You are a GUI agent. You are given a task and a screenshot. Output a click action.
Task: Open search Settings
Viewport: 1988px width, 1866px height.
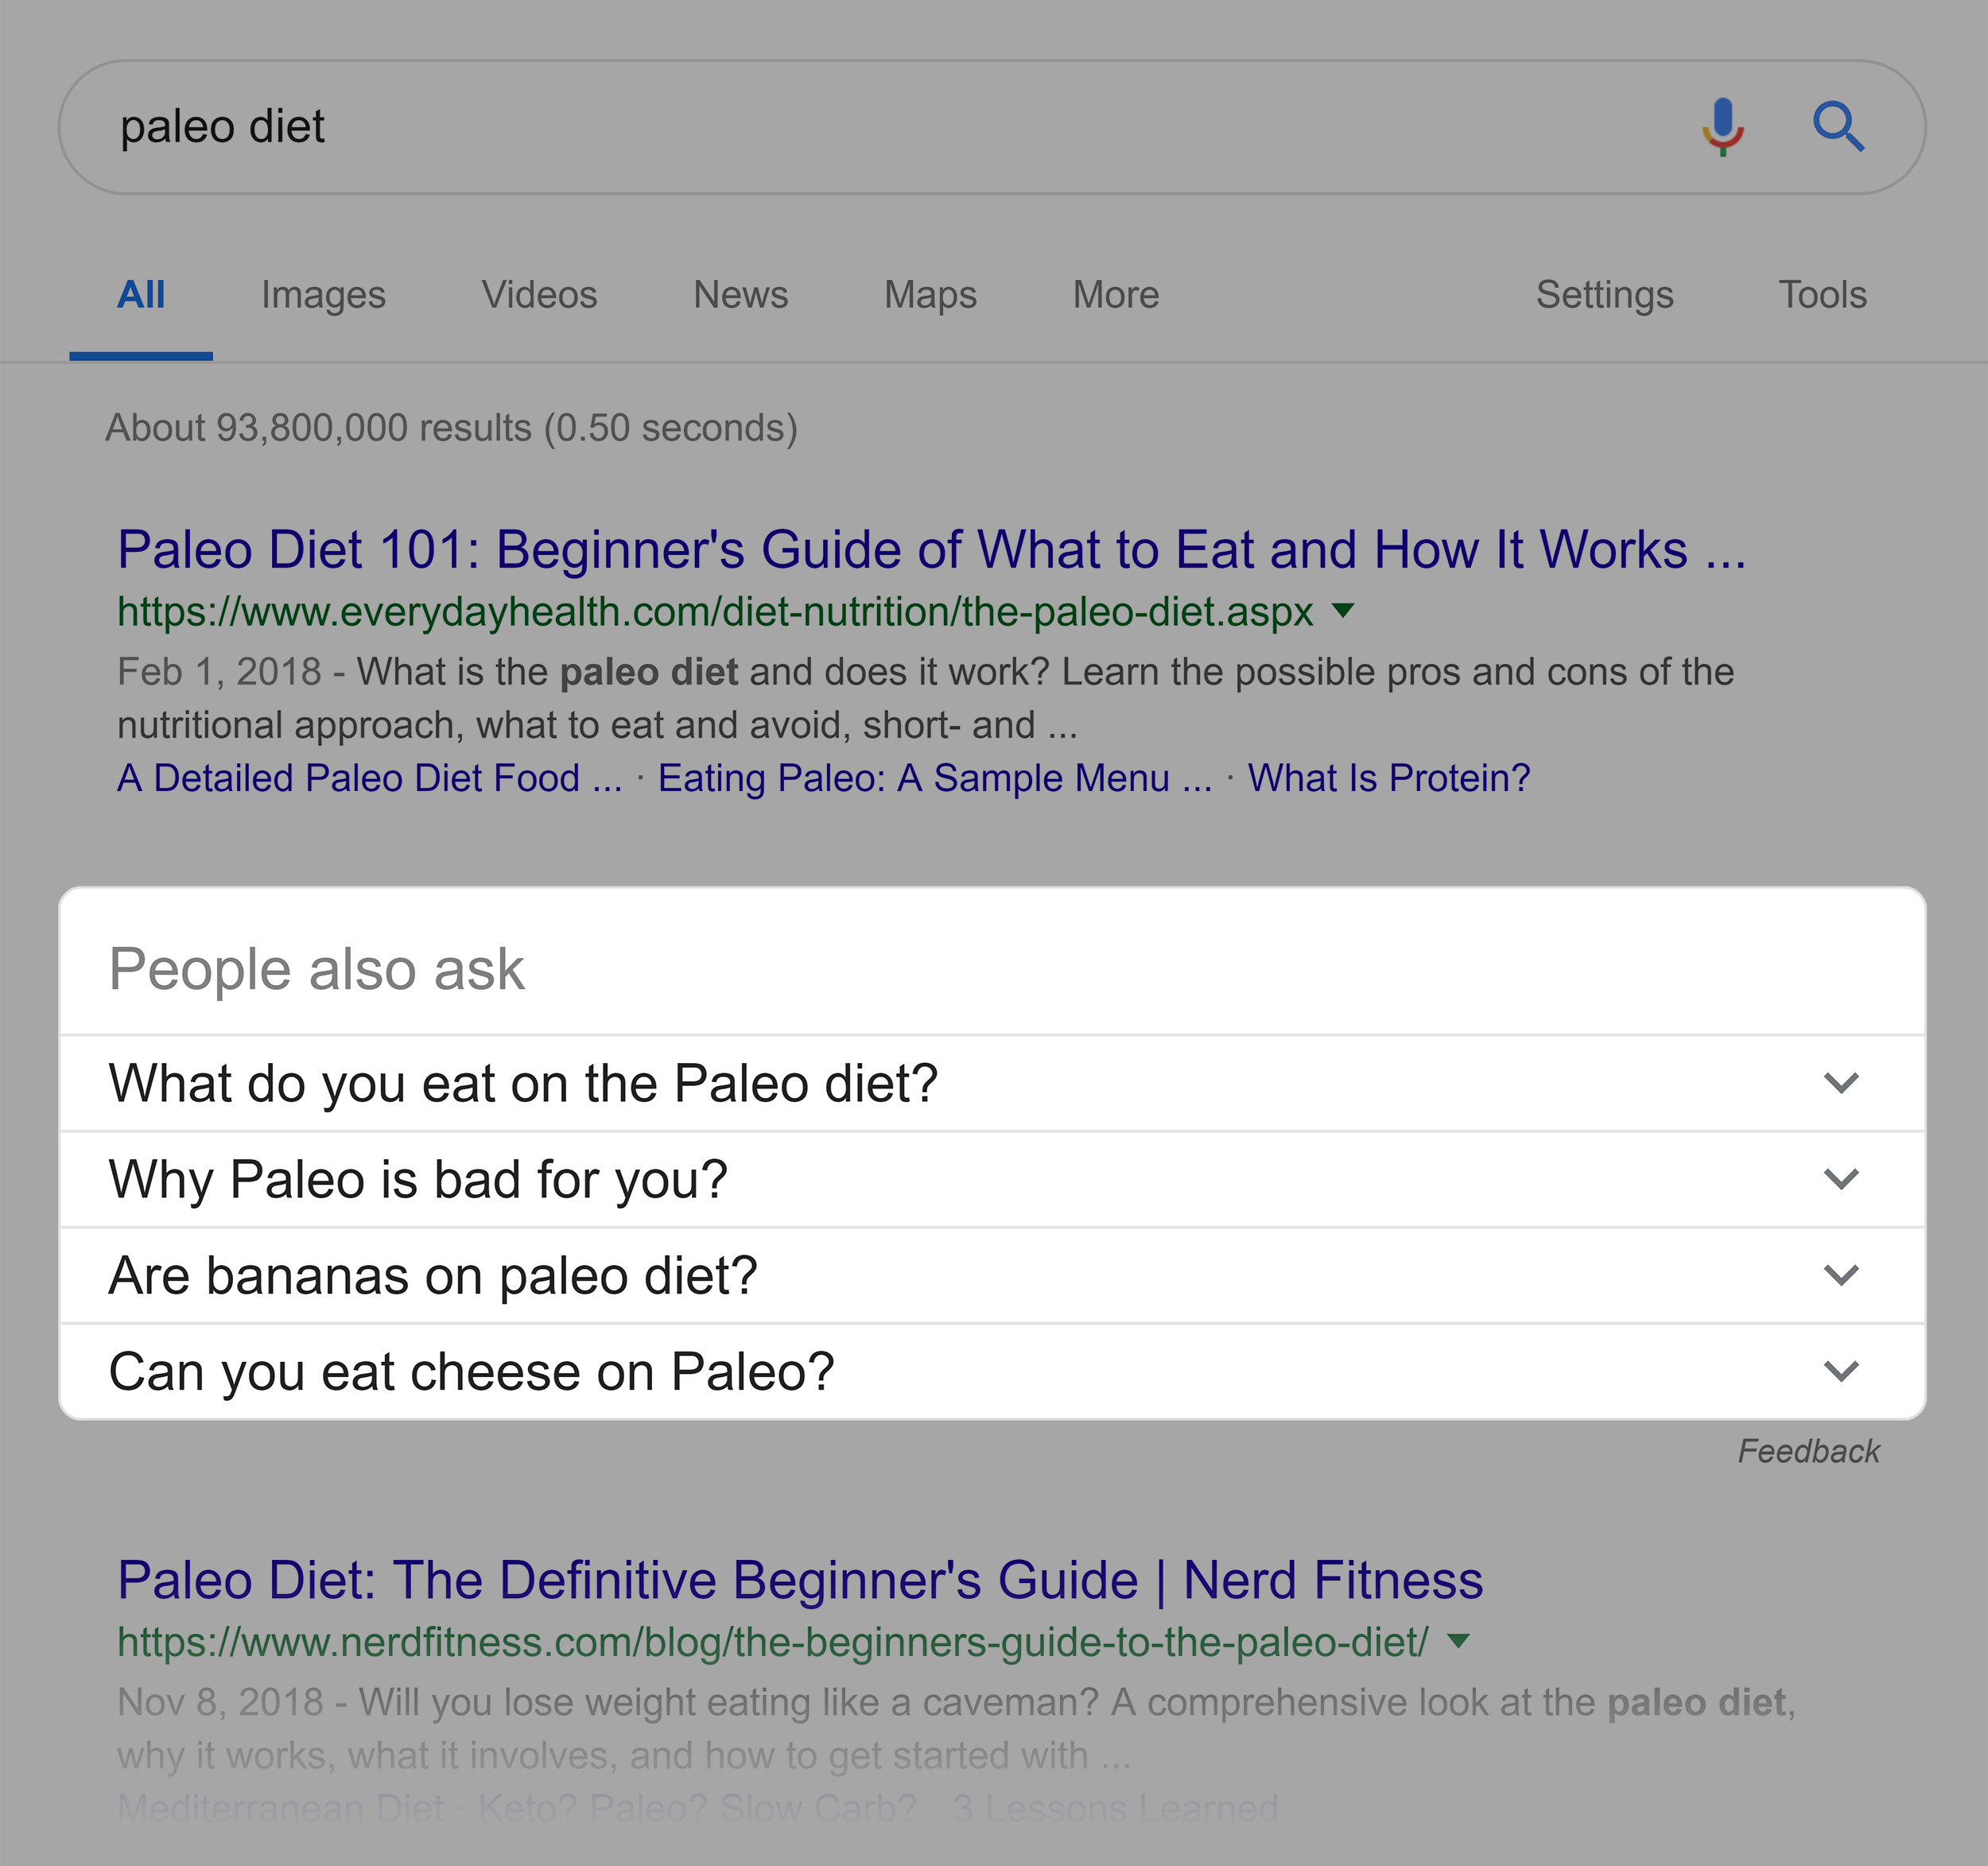click(x=1604, y=295)
